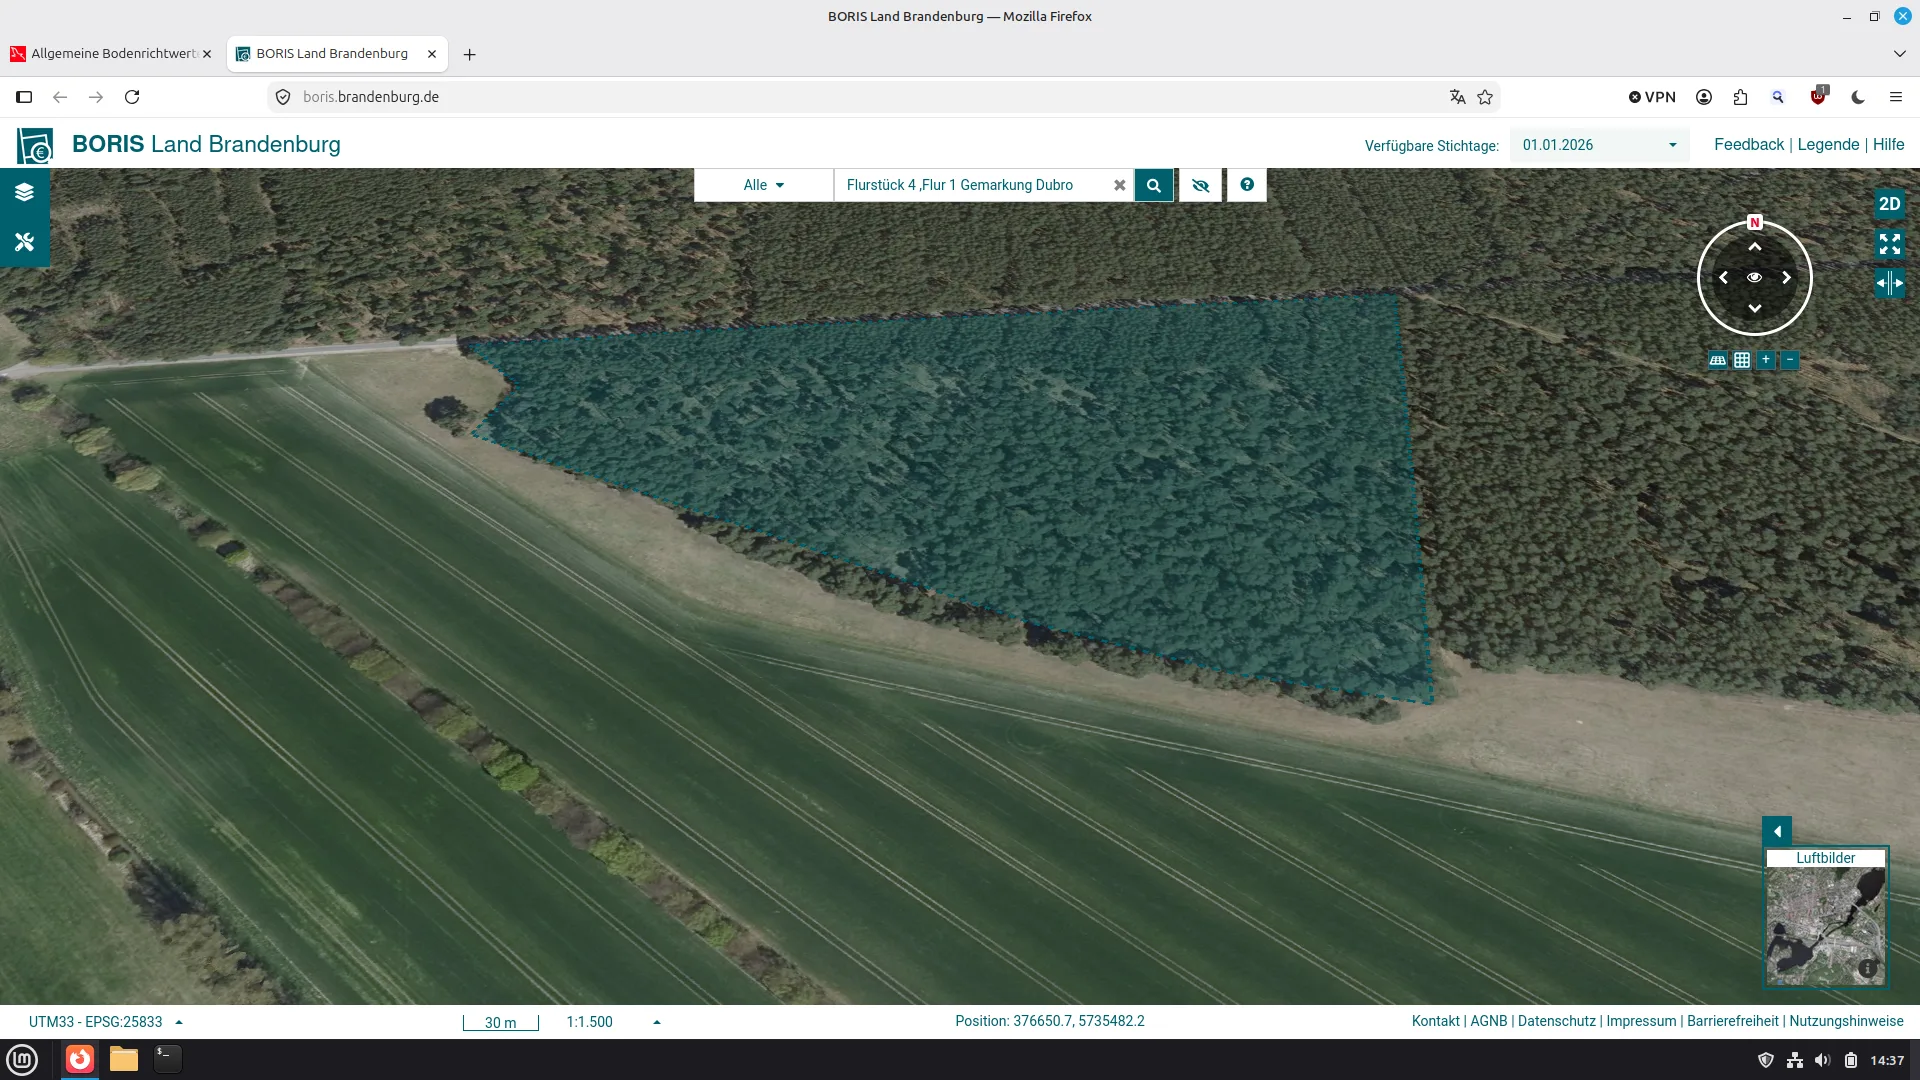Screen dimensions: 1920x1080
Task: Open the search help question mark icon
Action: [1247, 185]
